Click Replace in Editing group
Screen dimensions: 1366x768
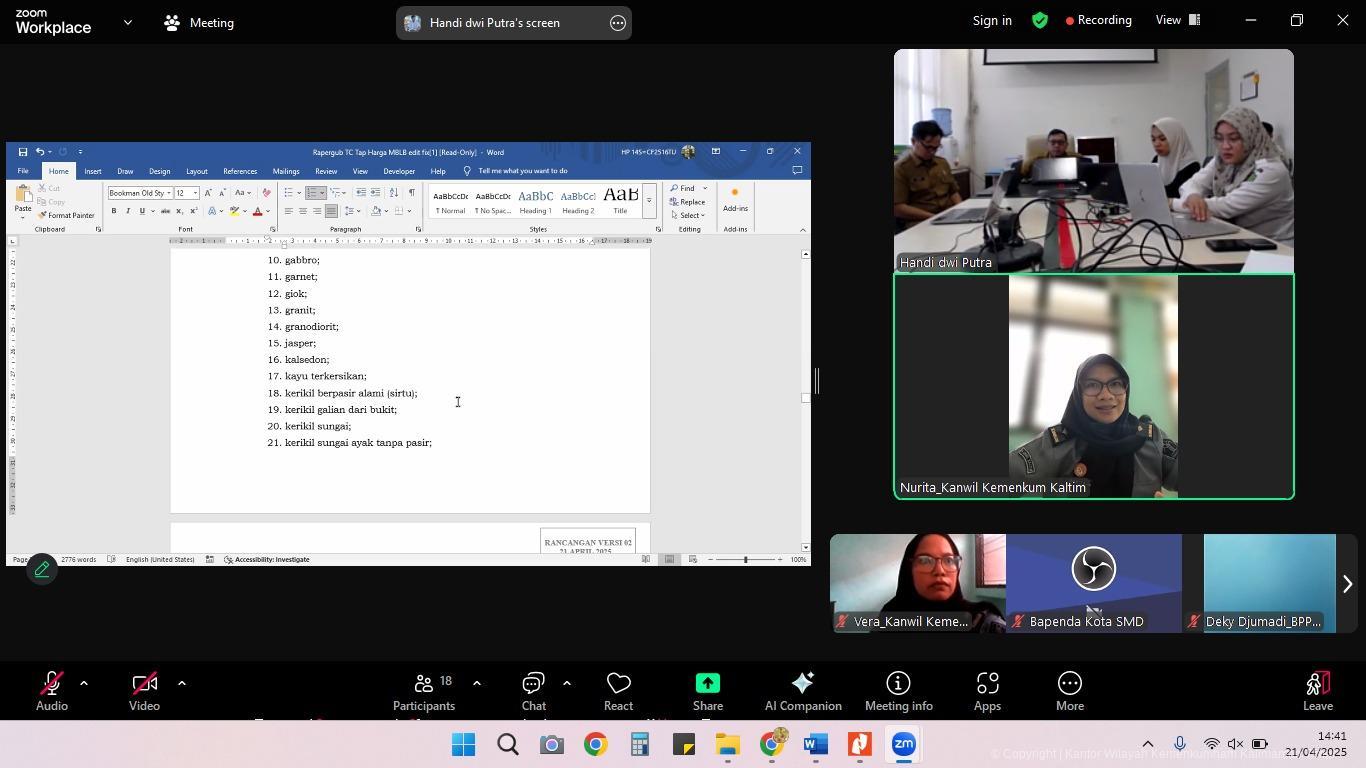tap(687, 202)
